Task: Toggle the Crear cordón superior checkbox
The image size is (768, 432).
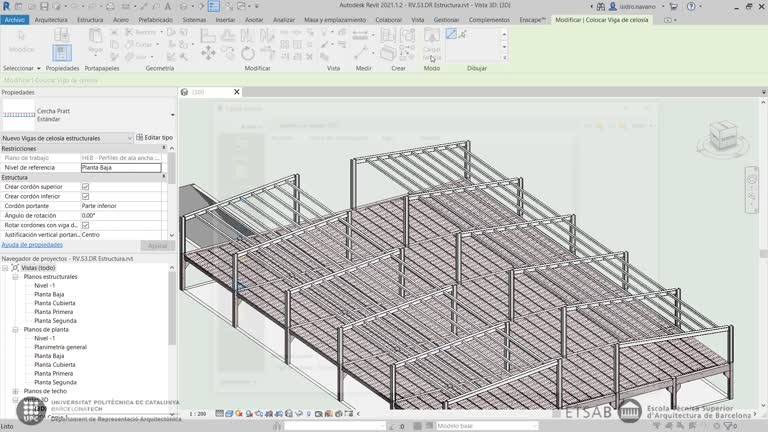Action: point(85,187)
